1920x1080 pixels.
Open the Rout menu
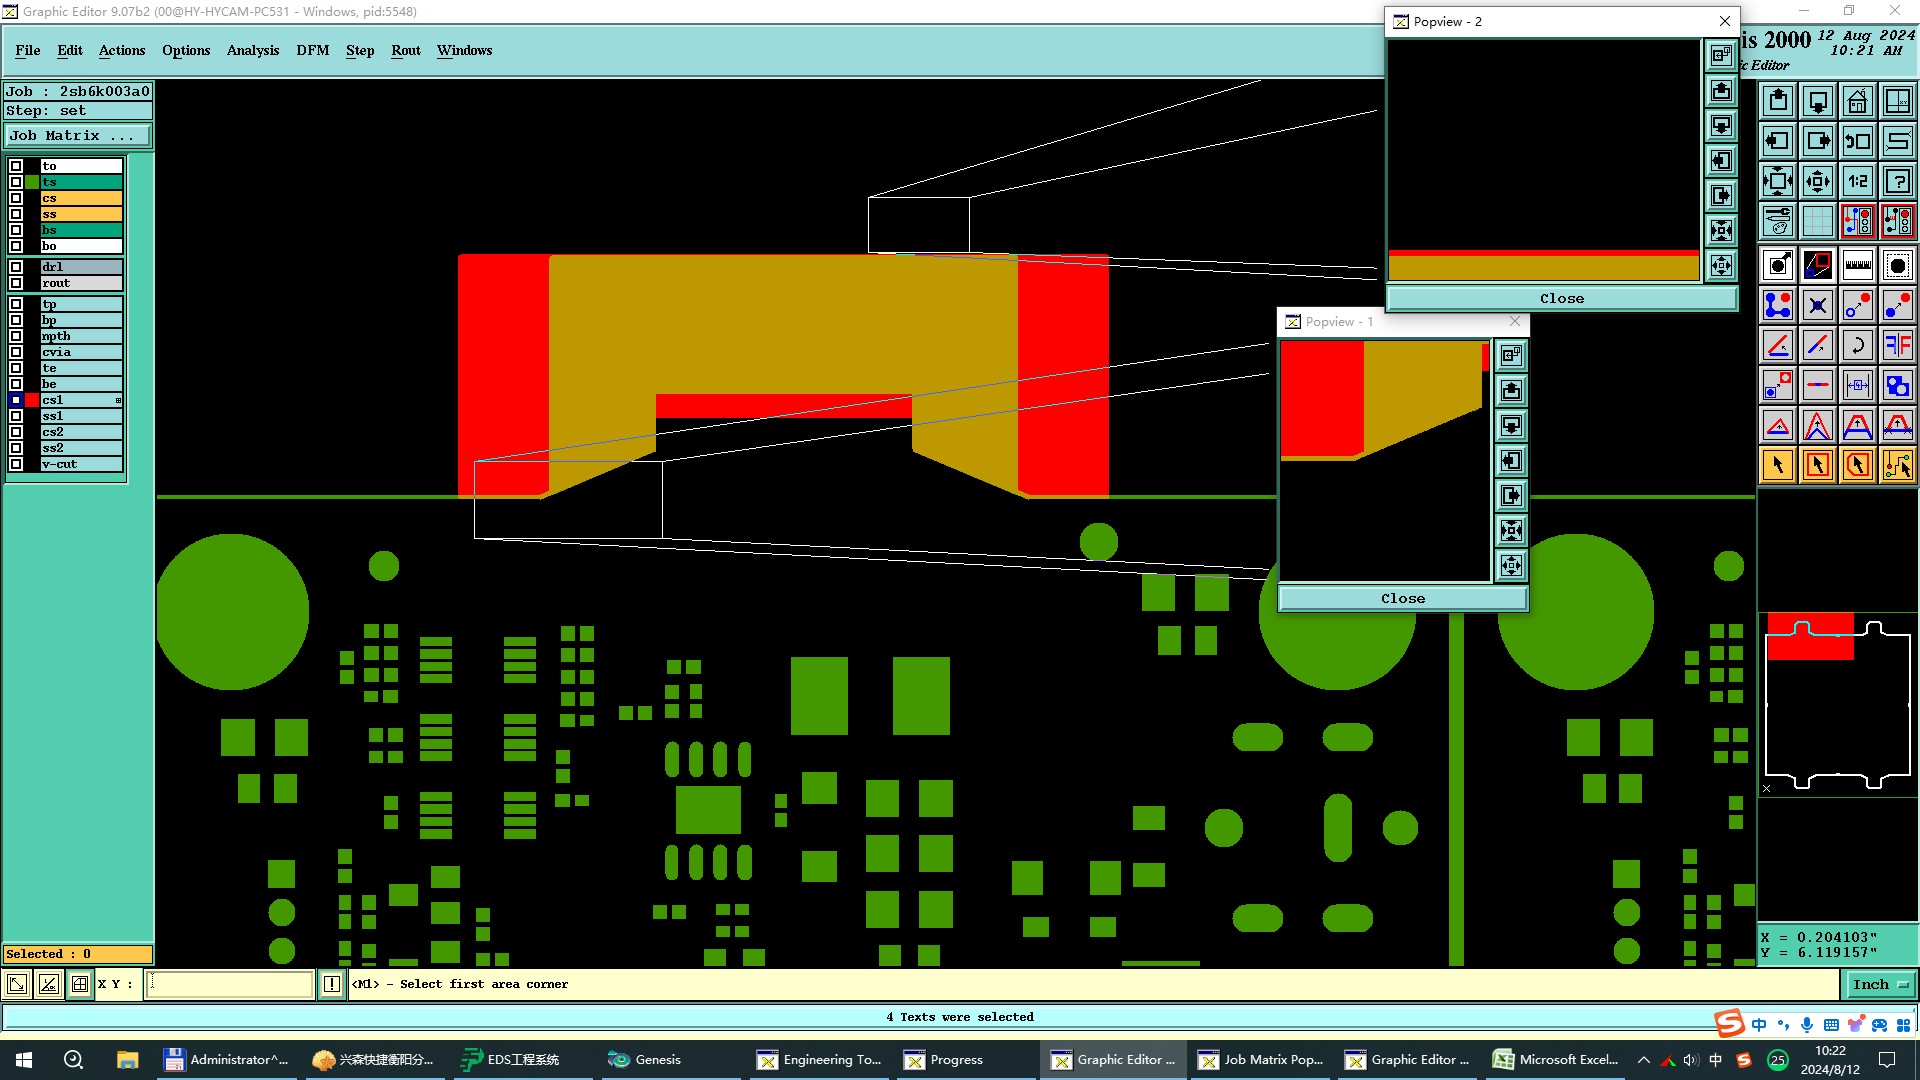point(405,50)
